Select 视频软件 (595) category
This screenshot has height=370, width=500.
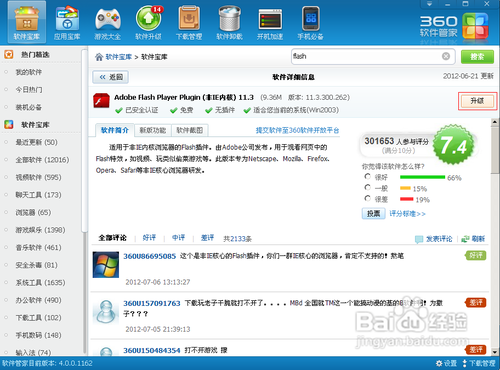pos(38,177)
